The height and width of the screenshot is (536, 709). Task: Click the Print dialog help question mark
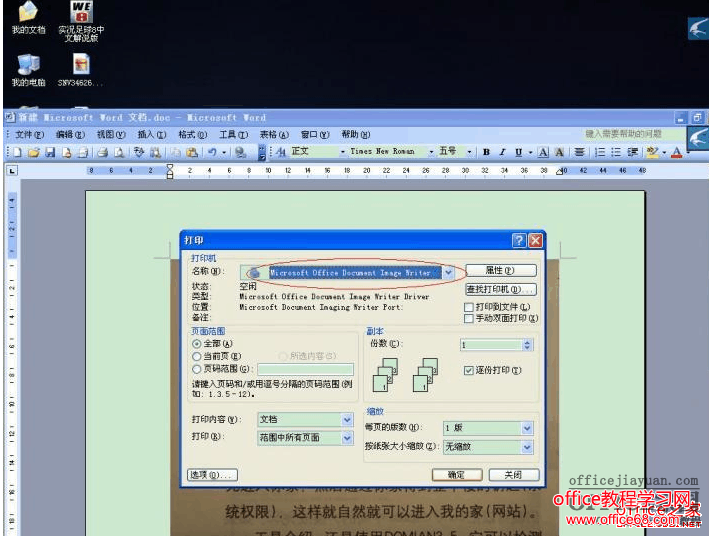pos(519,240)
